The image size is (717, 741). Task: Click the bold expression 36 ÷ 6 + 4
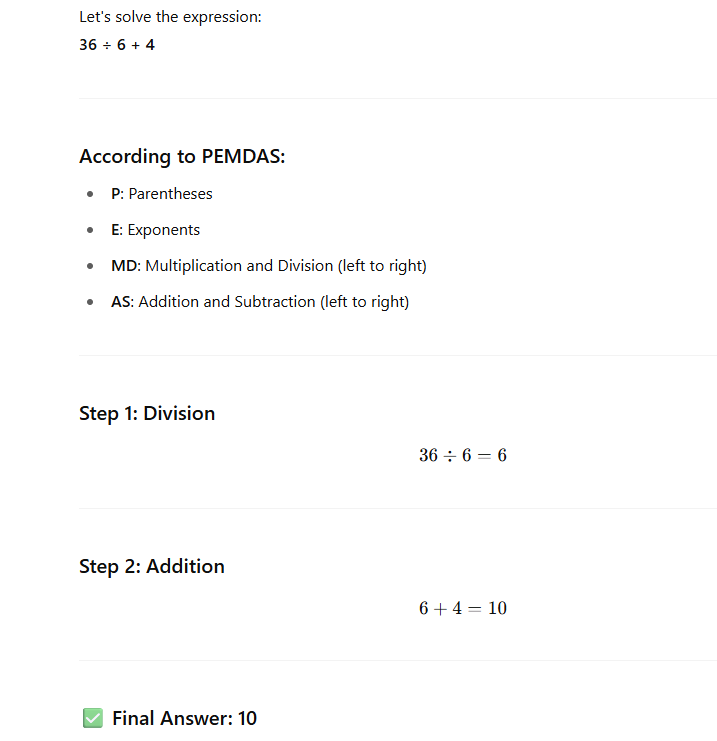click(117, 45)
